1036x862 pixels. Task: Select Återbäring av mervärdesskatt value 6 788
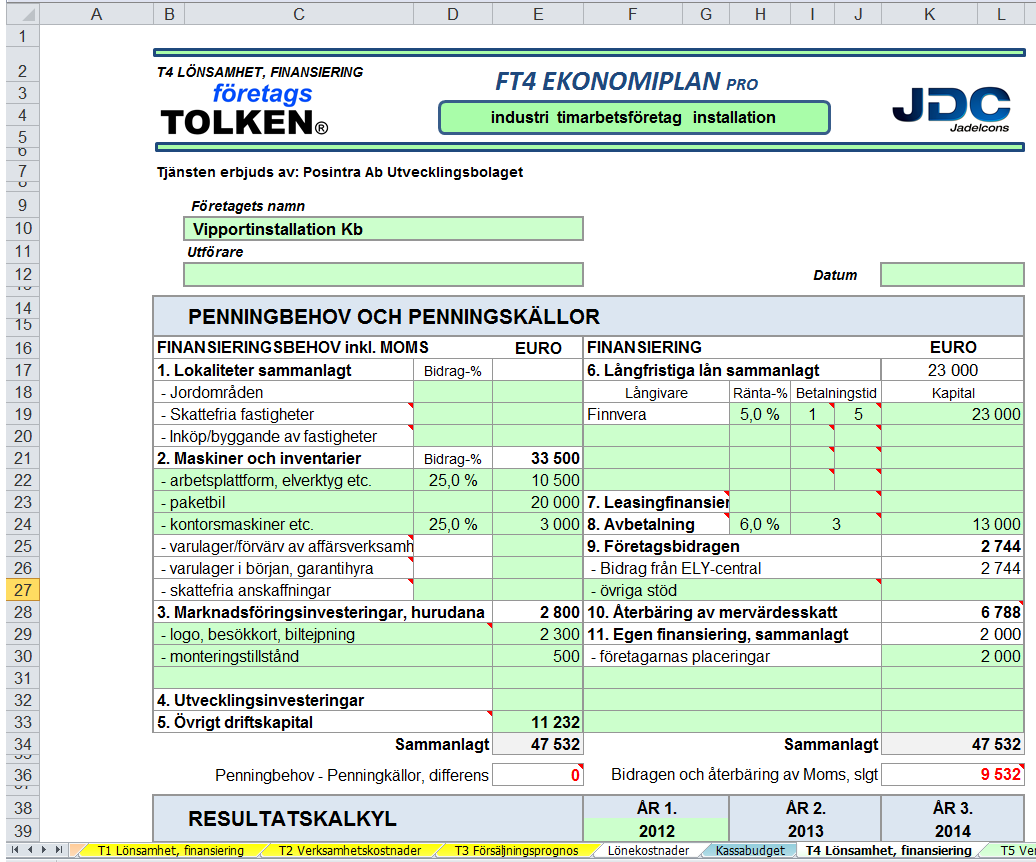(952, 612)
